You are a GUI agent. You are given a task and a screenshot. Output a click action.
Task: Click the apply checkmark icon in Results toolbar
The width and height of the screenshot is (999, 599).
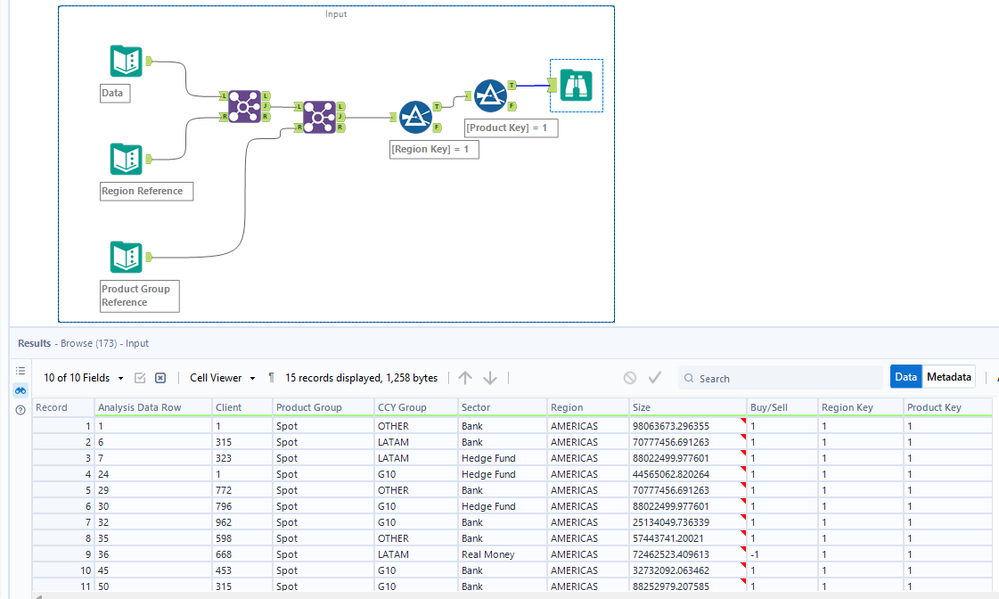point(654,378)
